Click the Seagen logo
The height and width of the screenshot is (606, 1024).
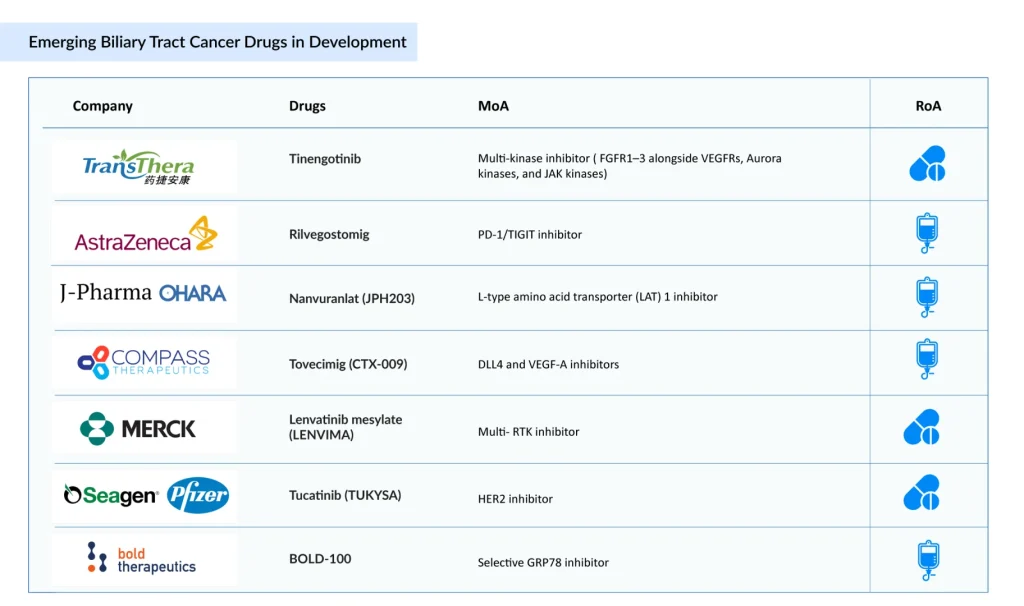coord(111,495)
